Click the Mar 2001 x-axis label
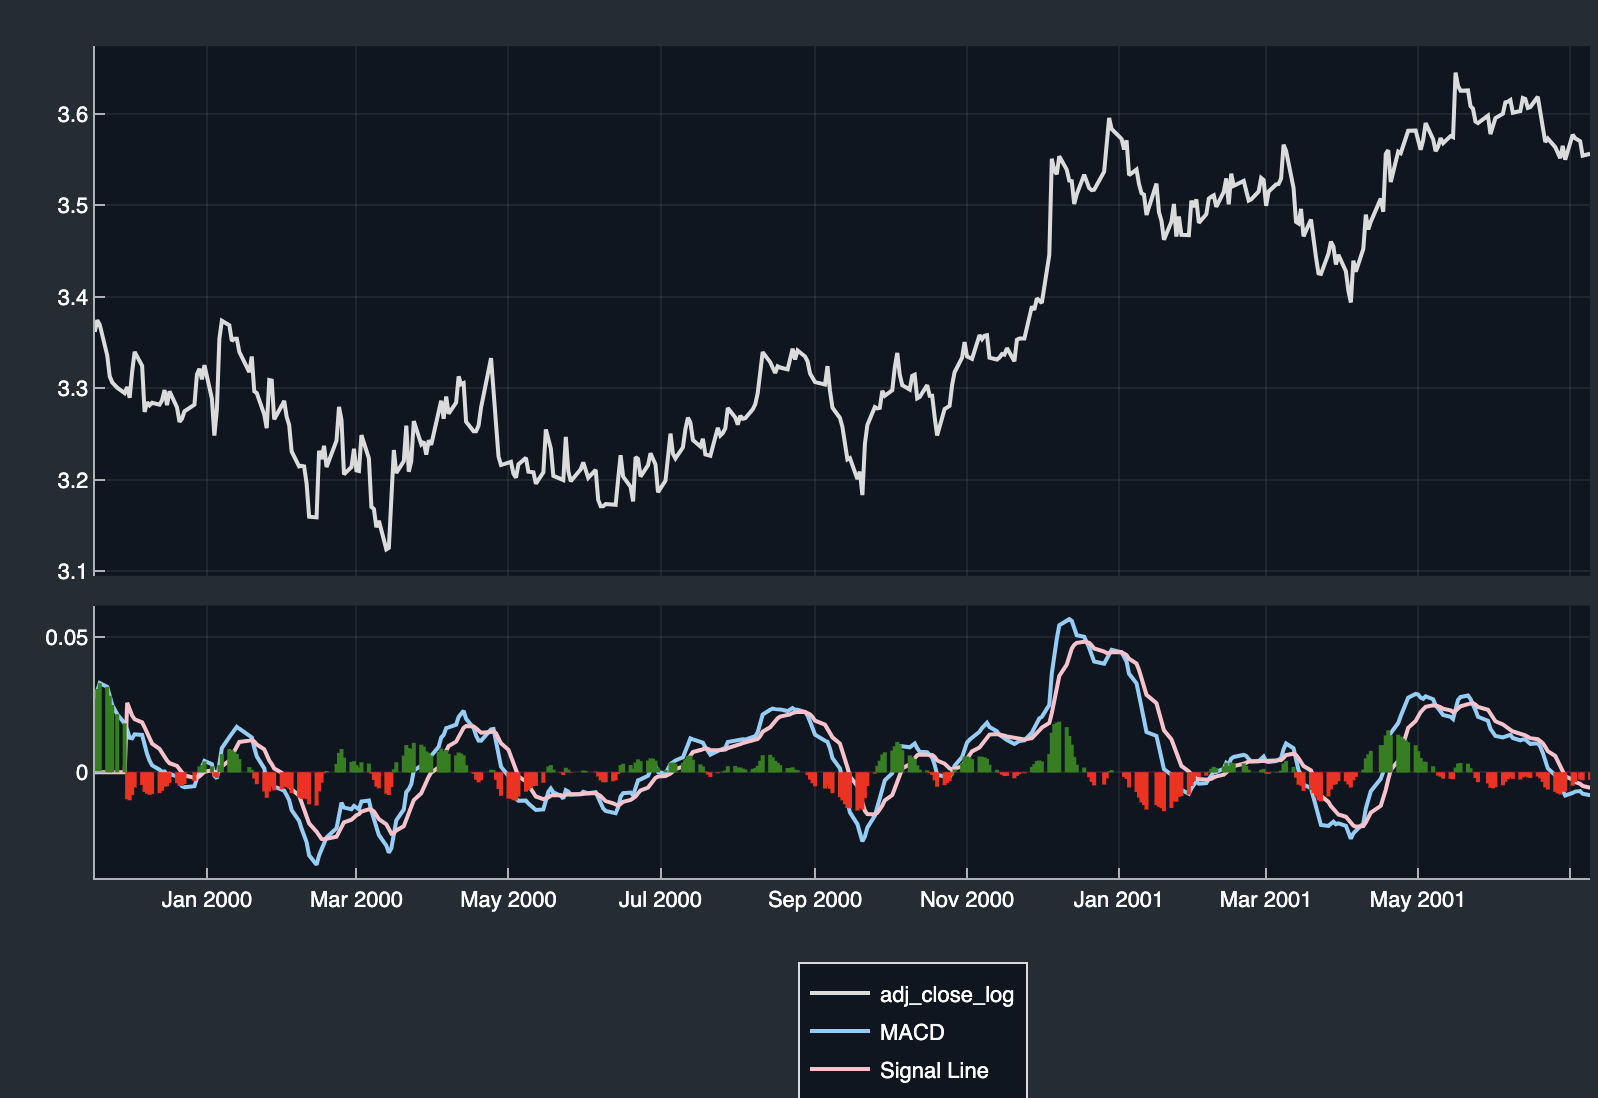1598x1098 pixels. click(x=1265, y=899)
